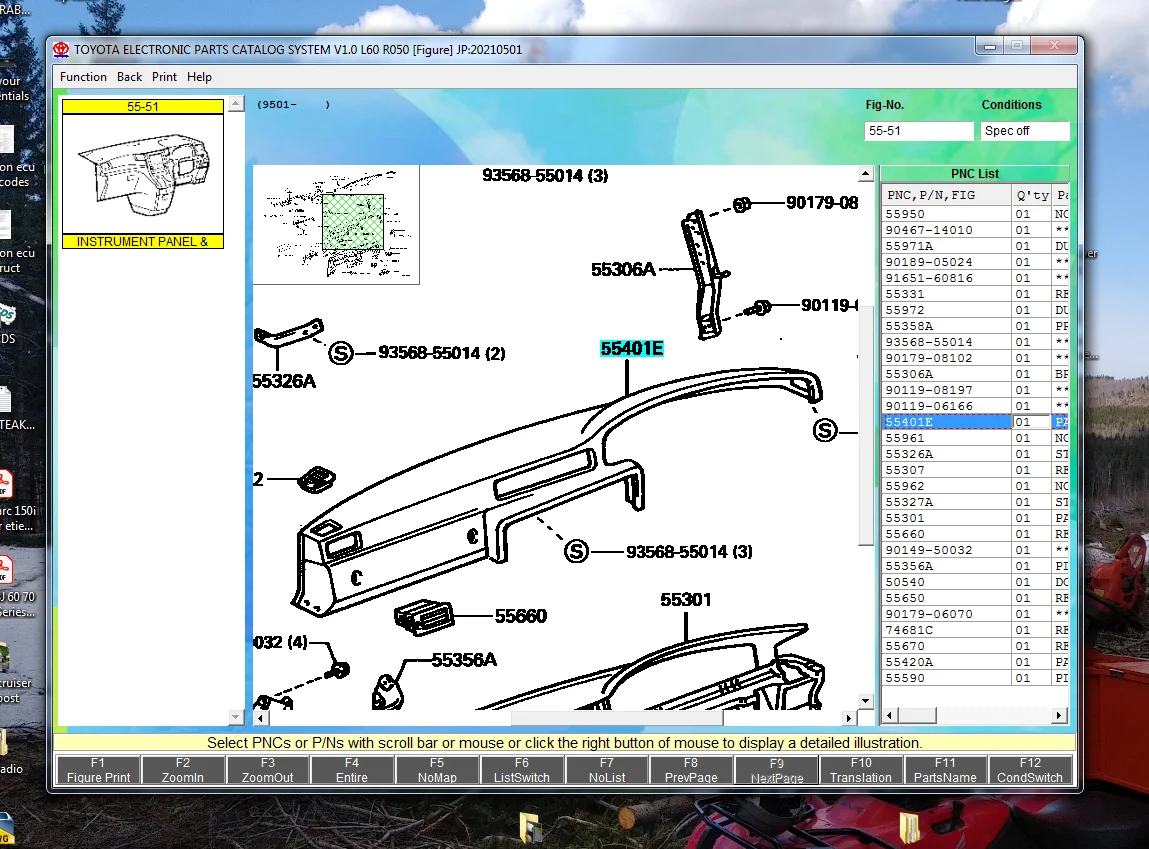The image size is (1149, 849).
Task: Click the PNC, P/N, FIG column header
Action: click(946, 195)
